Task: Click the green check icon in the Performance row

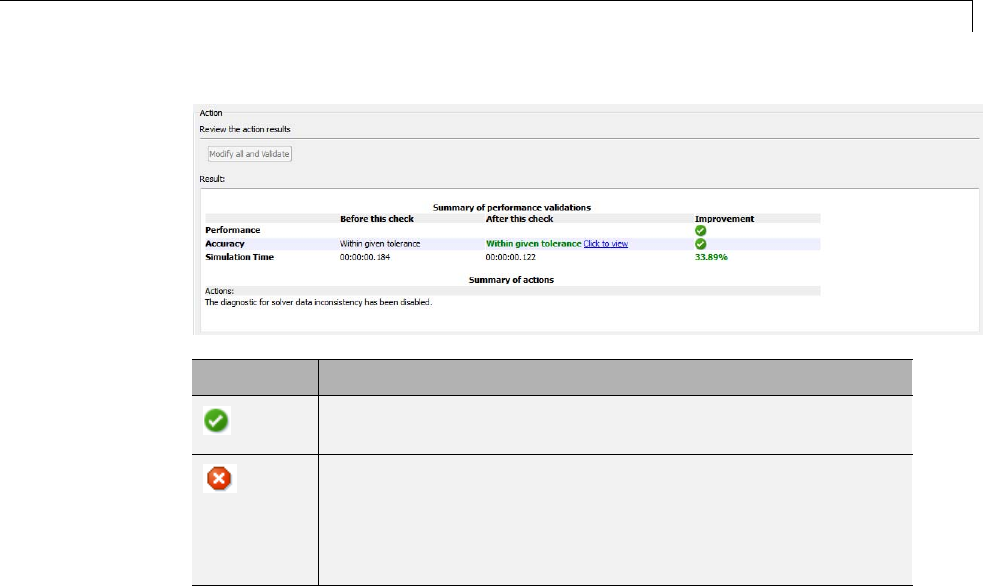Action: click(701, 231)
